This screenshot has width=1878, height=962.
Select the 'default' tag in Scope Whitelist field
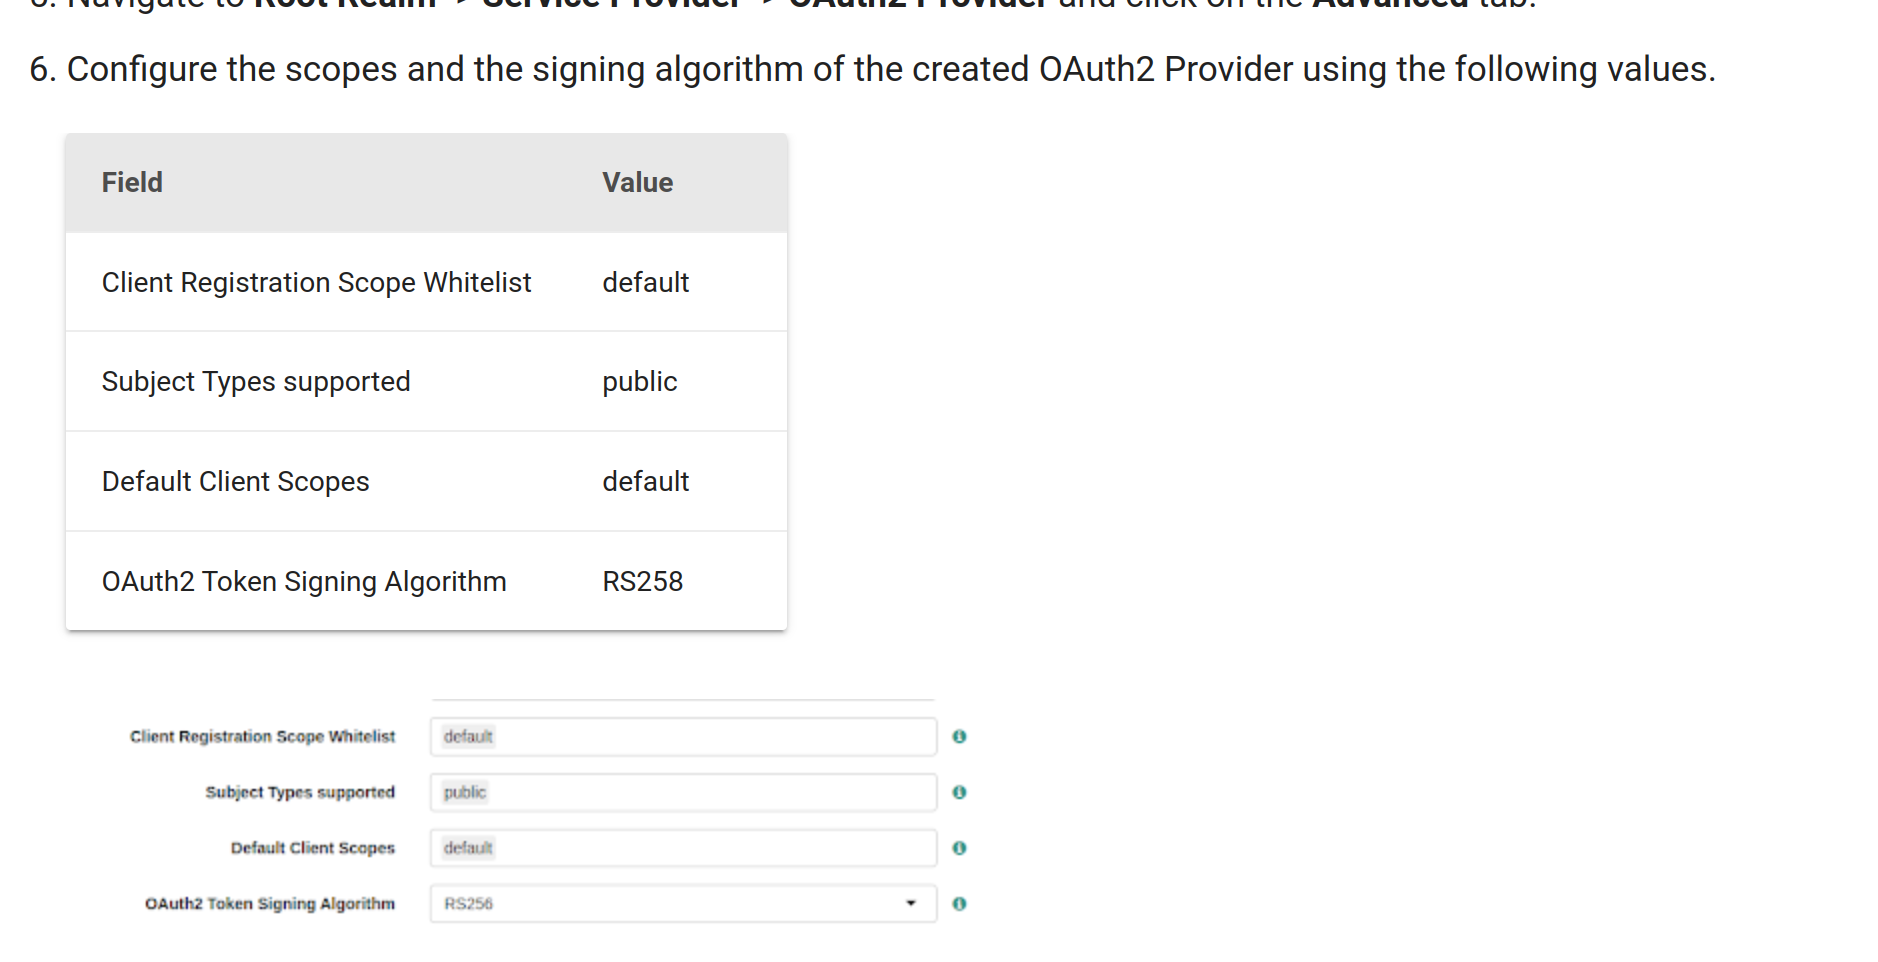pos(468,737)
